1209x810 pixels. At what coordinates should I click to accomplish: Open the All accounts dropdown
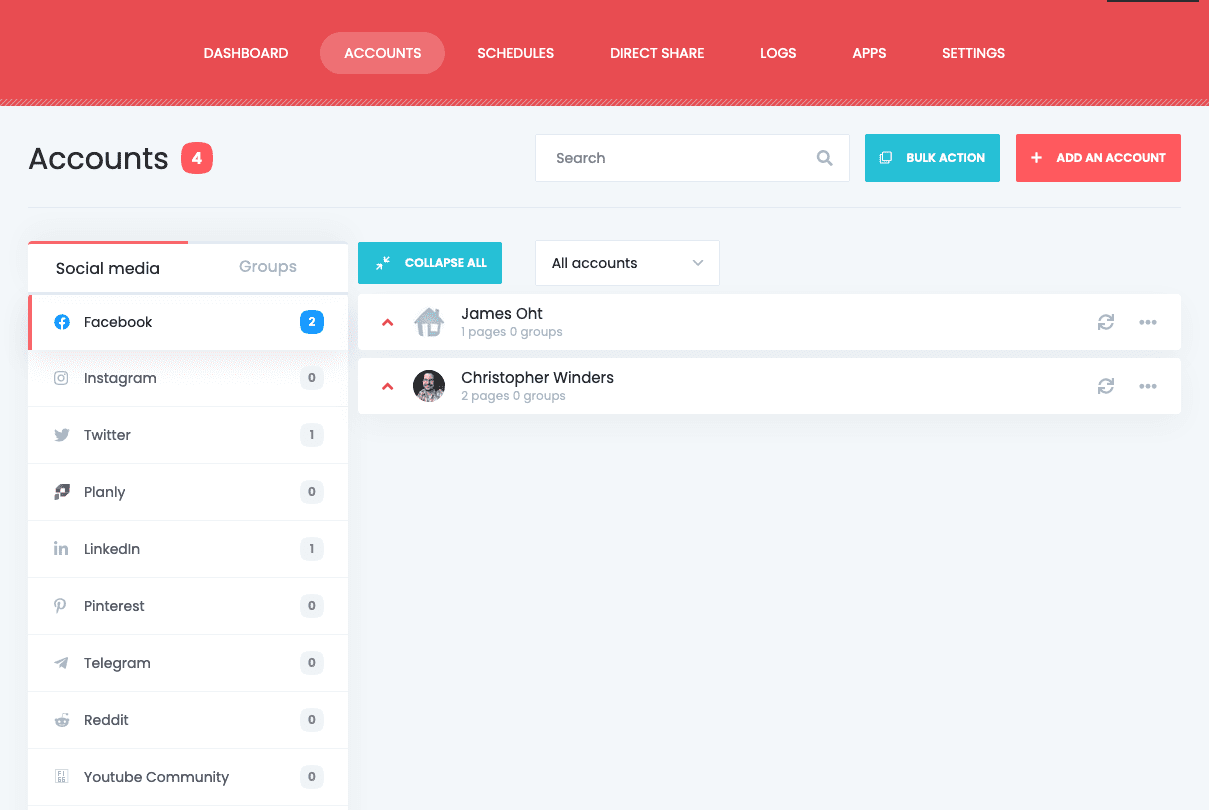coord(627,263)
